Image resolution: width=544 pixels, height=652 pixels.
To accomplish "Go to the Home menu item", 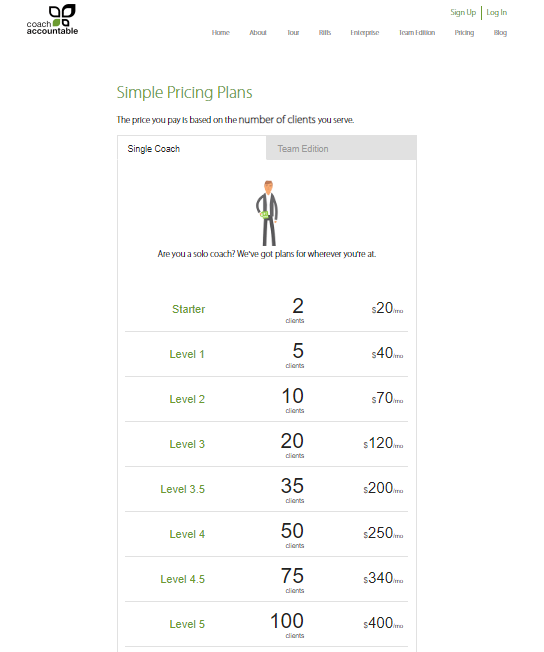I will pyautogui.click(x=220, y=32).
